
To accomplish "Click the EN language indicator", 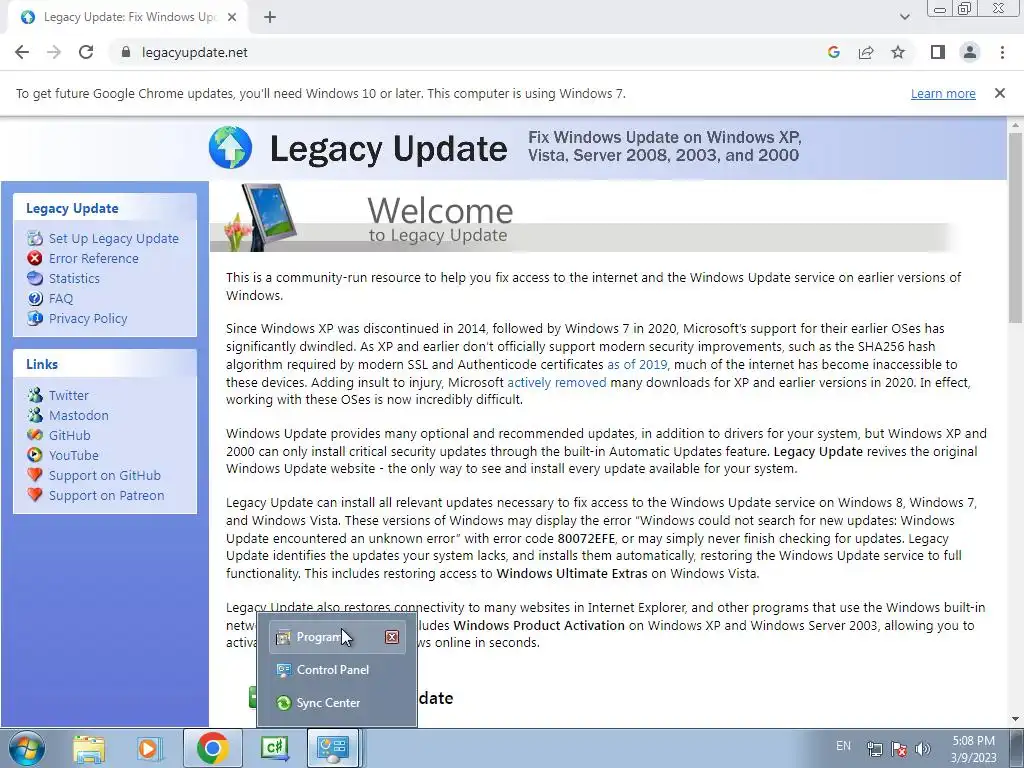I will coord(843,746).
